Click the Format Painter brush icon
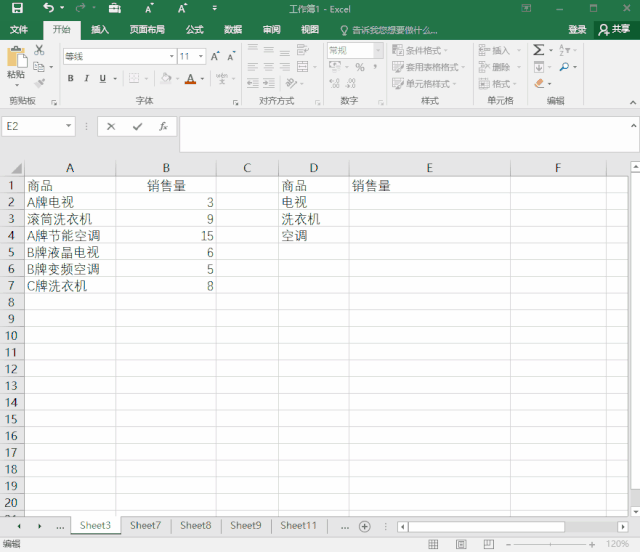 (x=39, y=83)
